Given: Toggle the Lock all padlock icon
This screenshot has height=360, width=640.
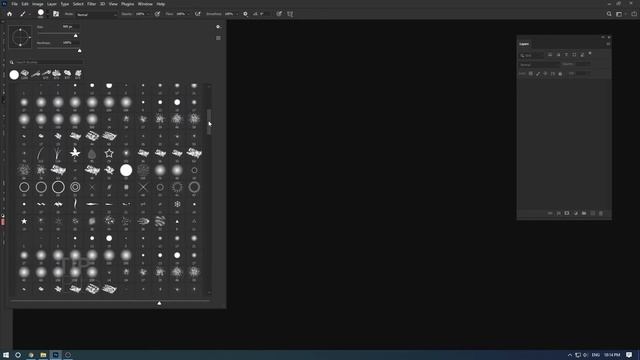Looking at the screenshot, I should pyautogui.click(x=560, y=73).
